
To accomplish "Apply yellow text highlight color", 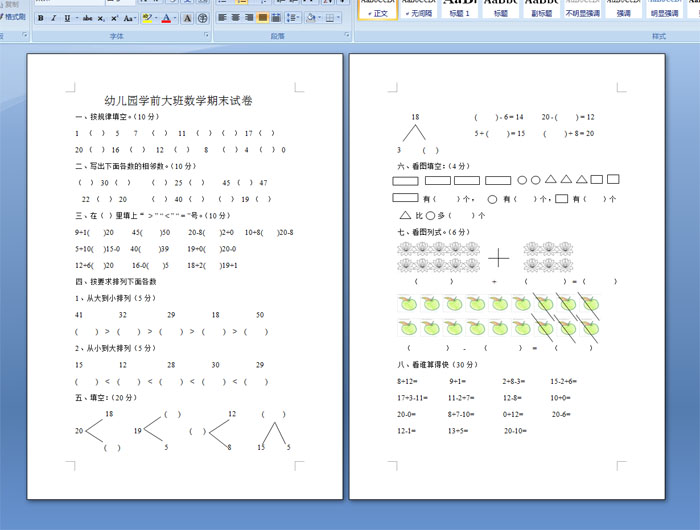I will [x=147, y=18].
